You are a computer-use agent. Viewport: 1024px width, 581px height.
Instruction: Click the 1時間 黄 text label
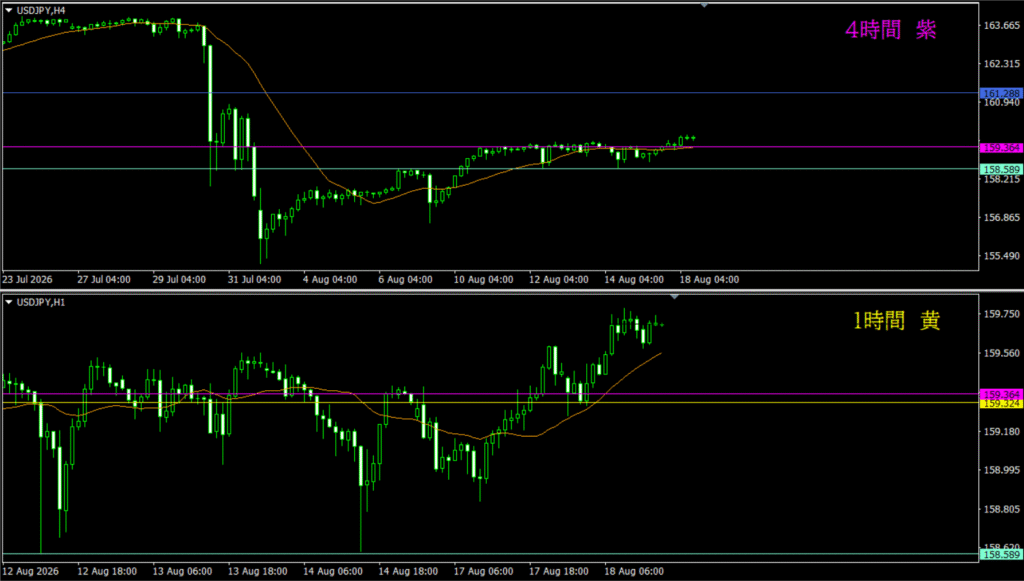[x=897, y=321]
